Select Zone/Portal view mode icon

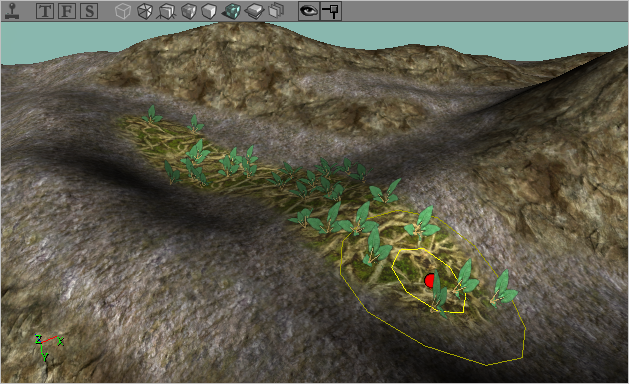pos(167,11)
